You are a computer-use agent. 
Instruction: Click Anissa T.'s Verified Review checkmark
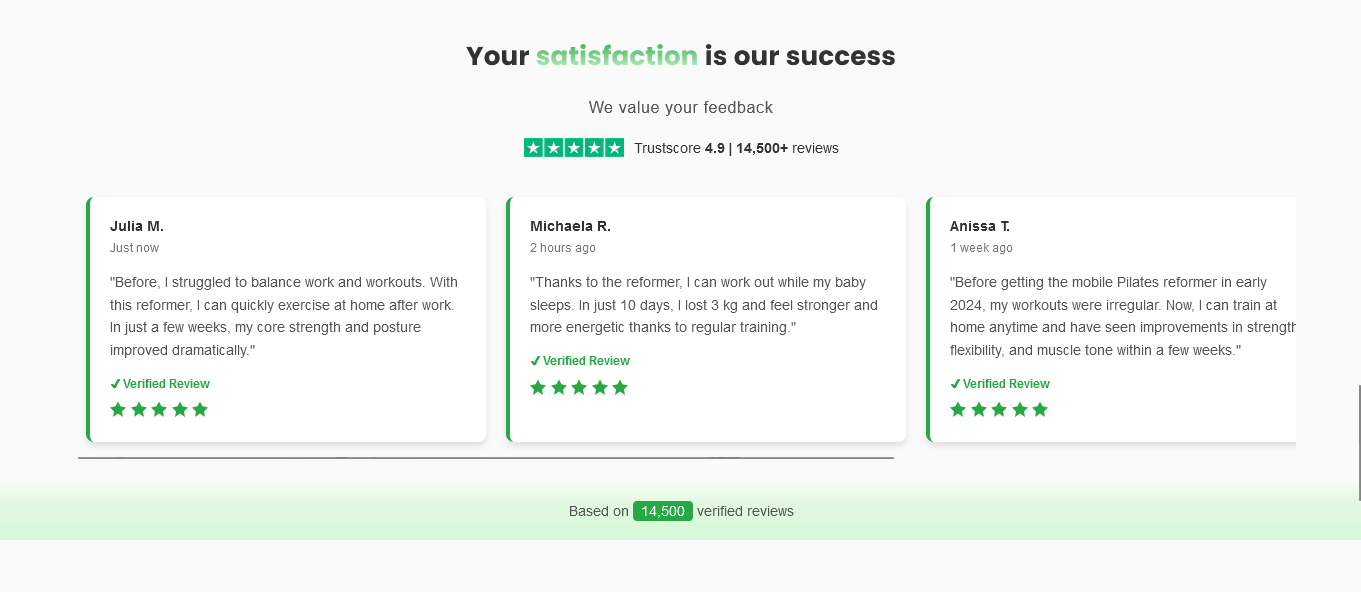956,384
